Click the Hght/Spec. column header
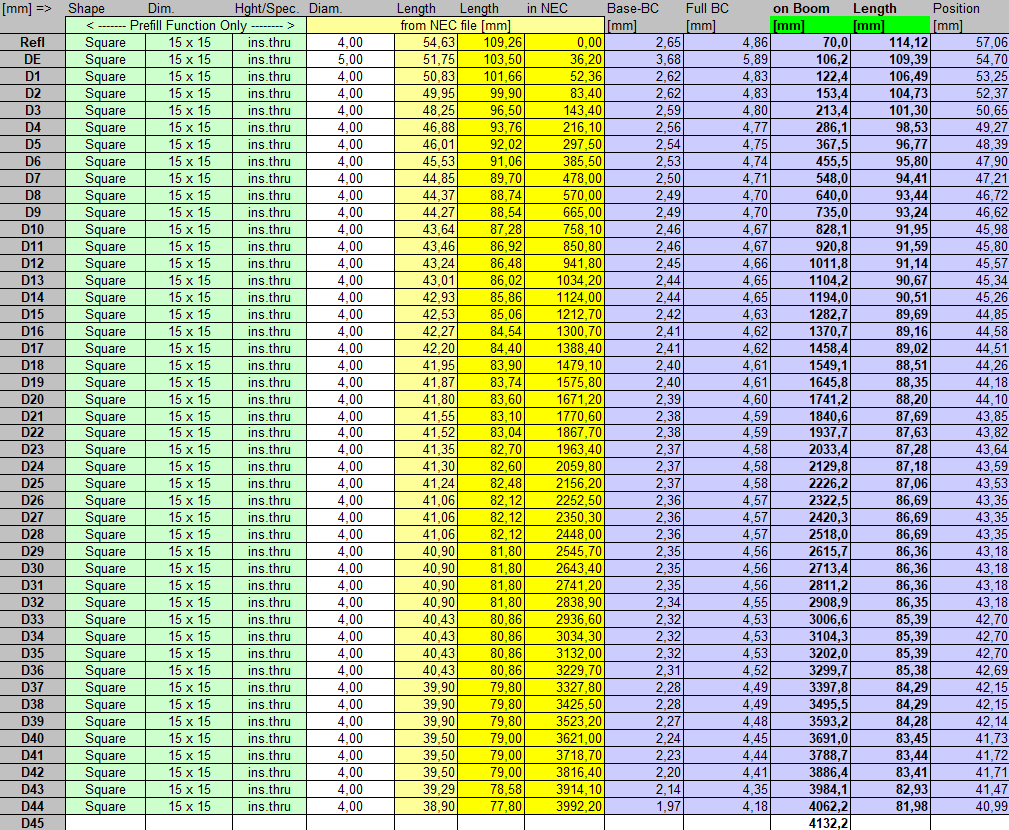Image resolution: width=1009 pixels, height=830 pixels. pyautogui.click(x=266, y=8)
